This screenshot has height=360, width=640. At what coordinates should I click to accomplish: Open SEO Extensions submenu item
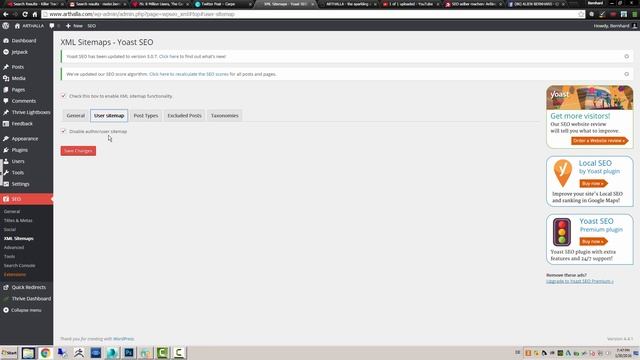(x=15, y=274)
